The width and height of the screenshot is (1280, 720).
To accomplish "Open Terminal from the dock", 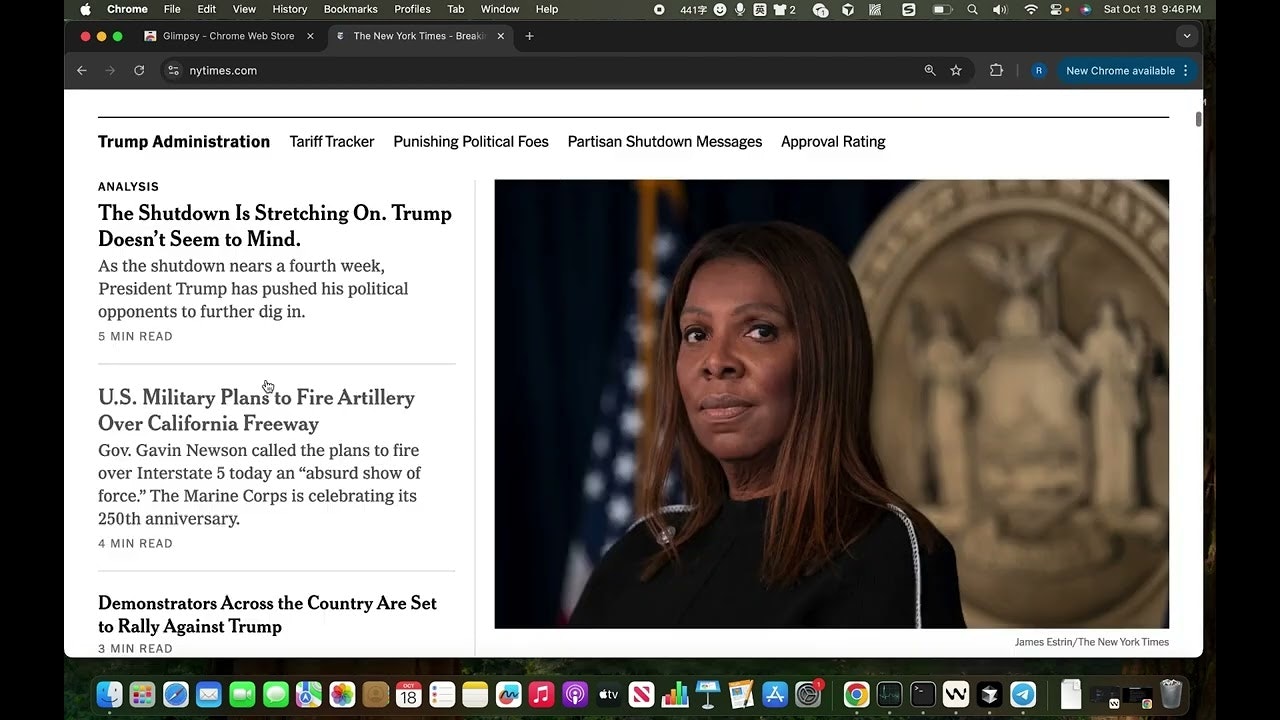I will coord(923,694).
